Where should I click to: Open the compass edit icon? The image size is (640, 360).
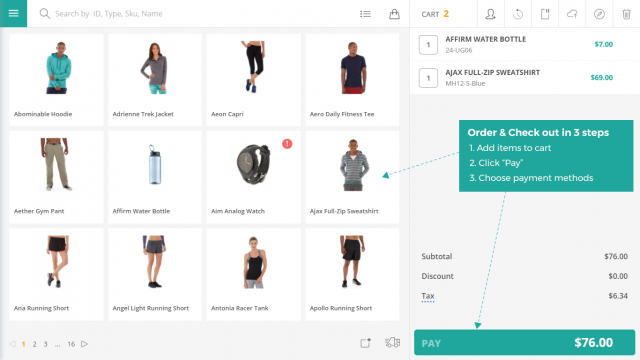pos(599,14)
